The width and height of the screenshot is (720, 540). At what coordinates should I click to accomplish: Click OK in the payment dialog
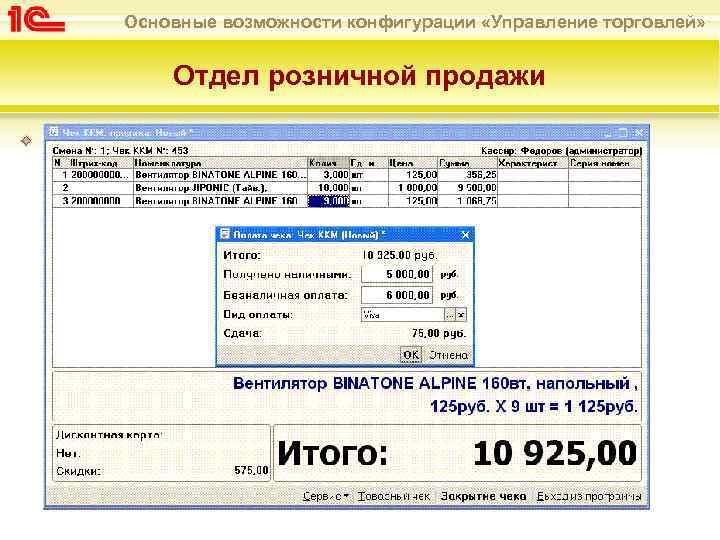[411, 355]
